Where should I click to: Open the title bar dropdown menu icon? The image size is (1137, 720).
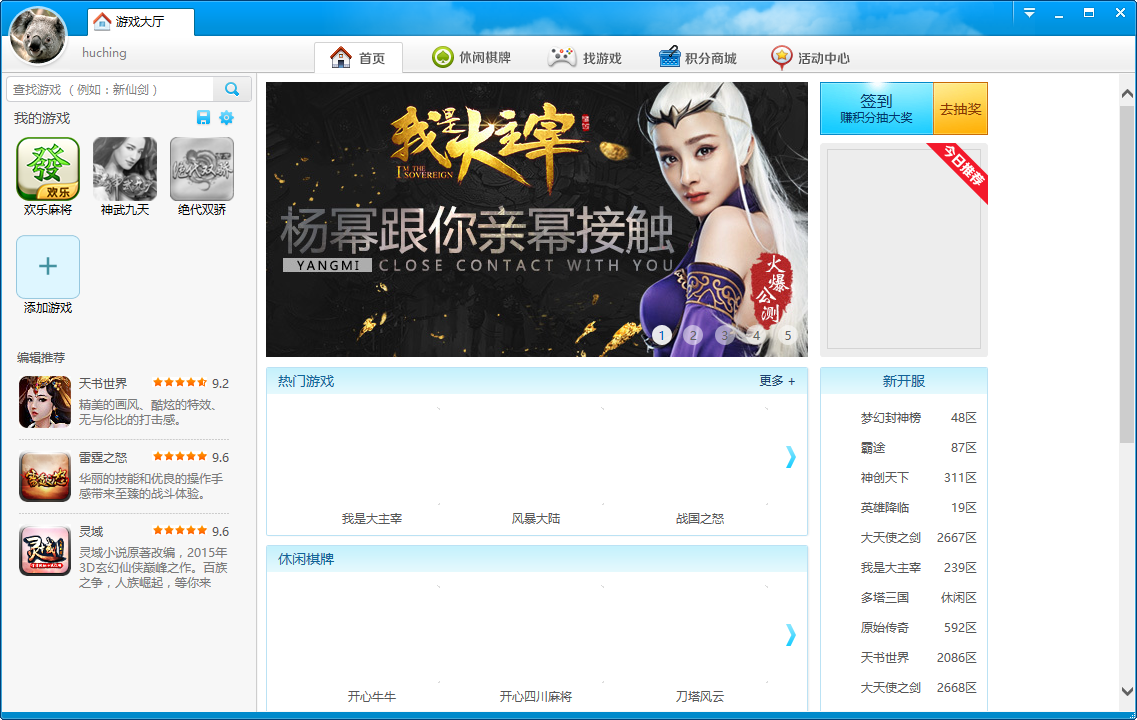point(1029,13)
